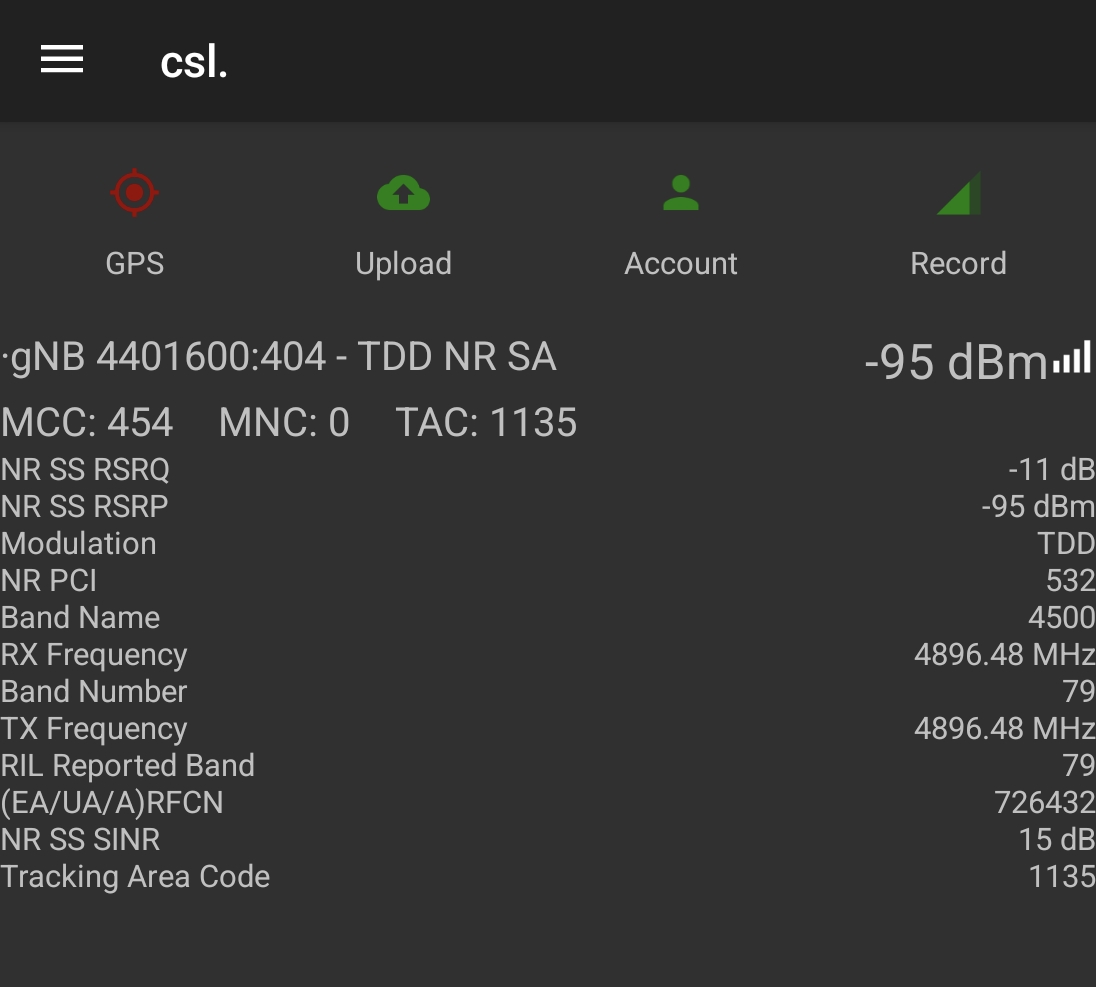Image resolution: width=1096 pixels, height=987 pixels.
Task: Tap the csl. carrier name
Action: tap(193, 62)
